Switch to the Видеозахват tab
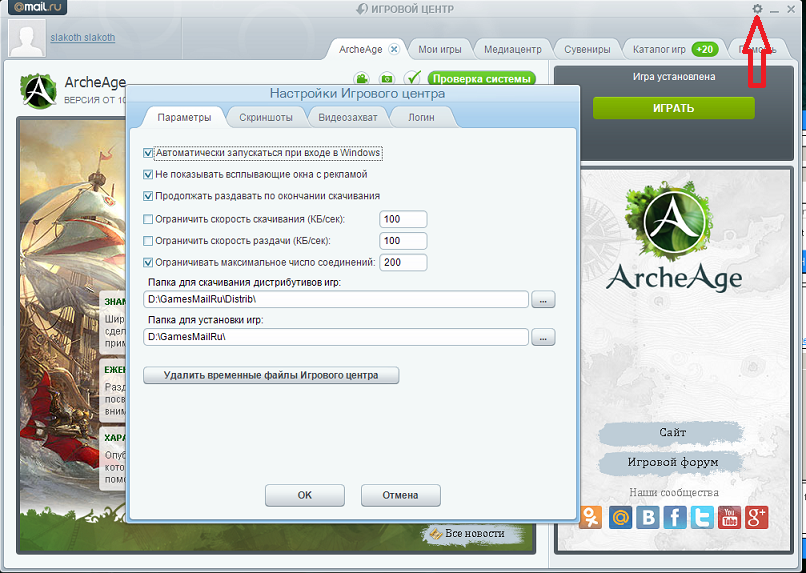The width and height of the screenshot is (806, 573). pos(347,117)
